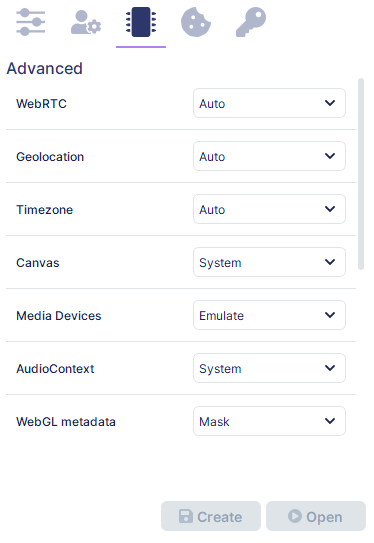Click the vertical scrollbar of settings list

361,174
